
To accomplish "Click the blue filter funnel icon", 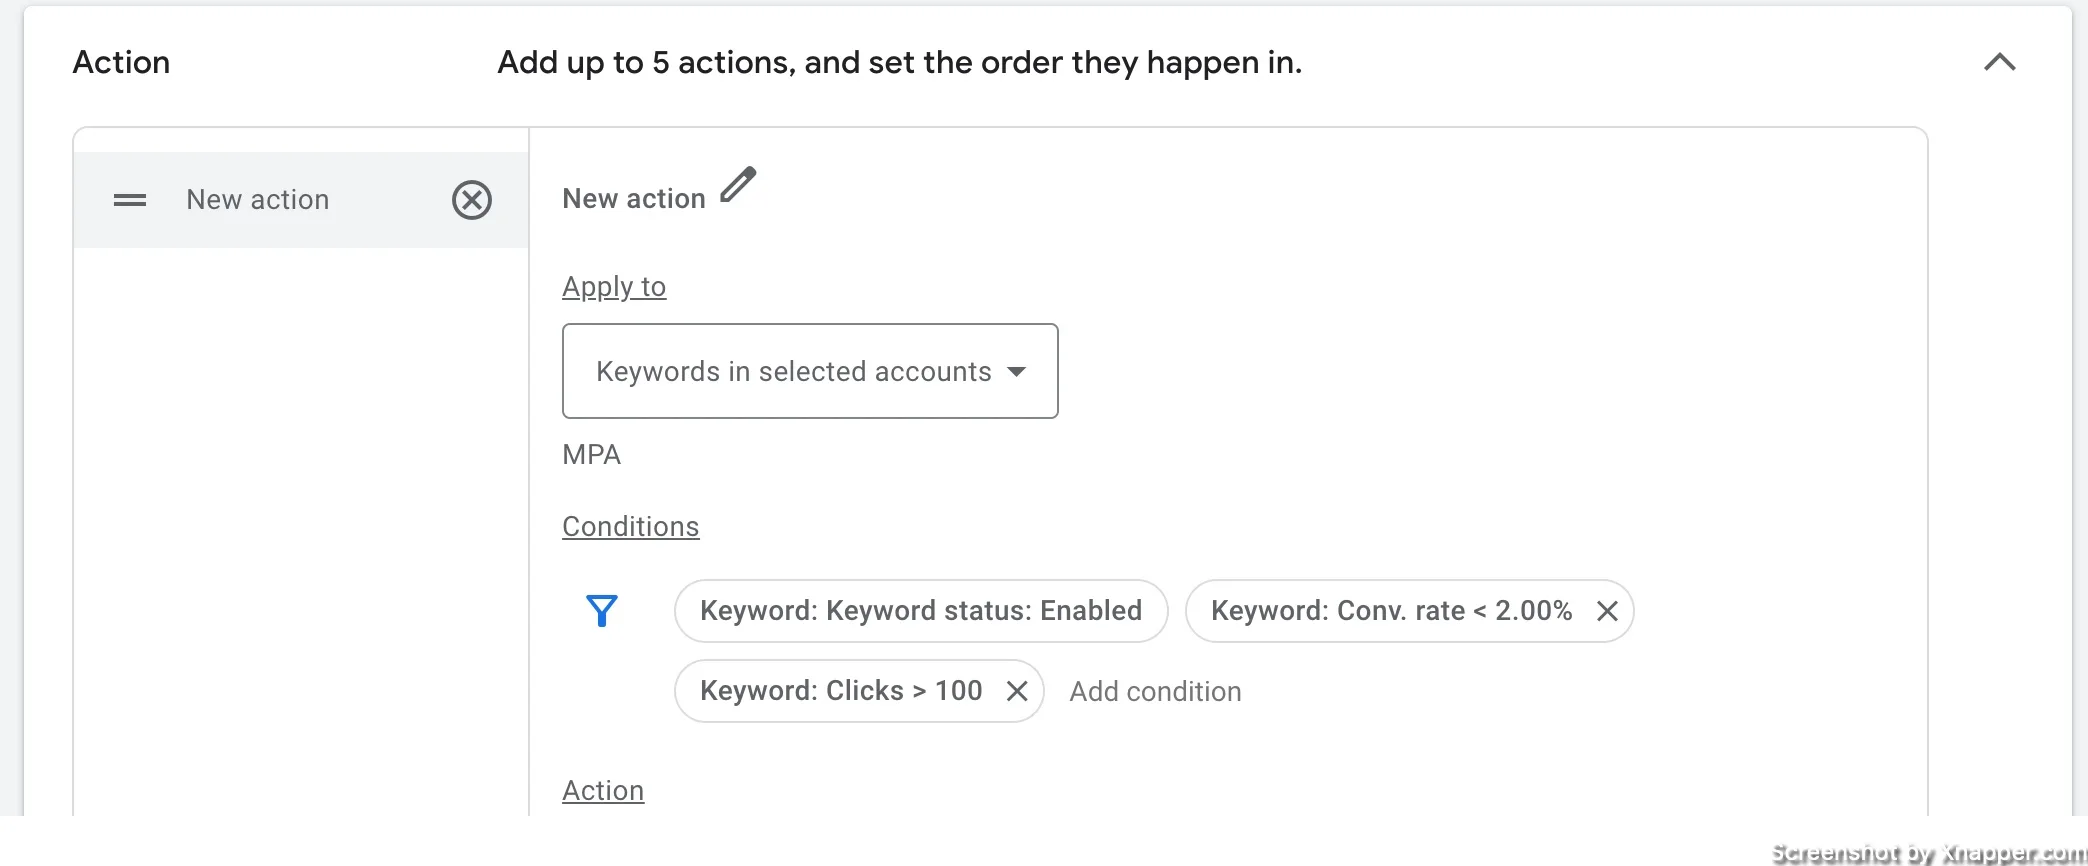I will tap(602, 611).
